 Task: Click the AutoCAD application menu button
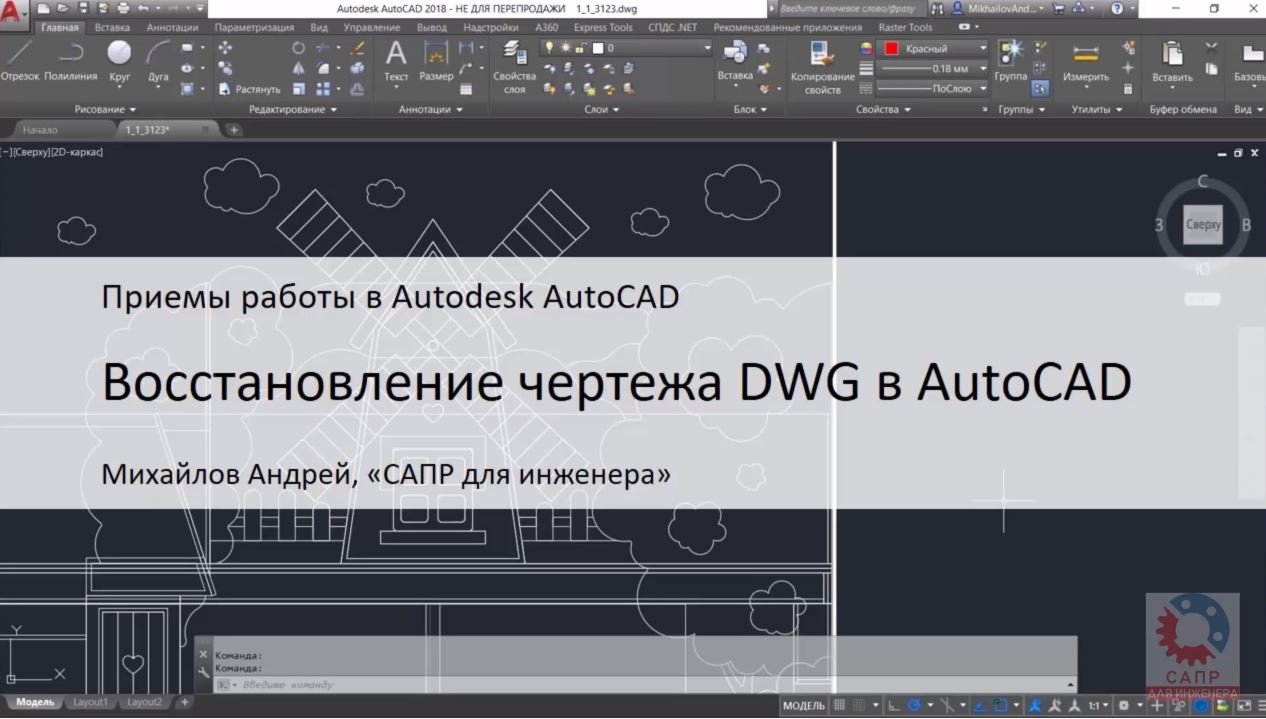point(14,16)
